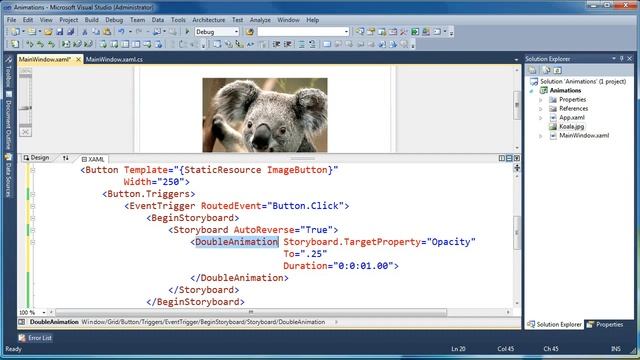This screenshot has width=640, height=360.
Task: Open the Debug menu
Action: click(114, 20)
